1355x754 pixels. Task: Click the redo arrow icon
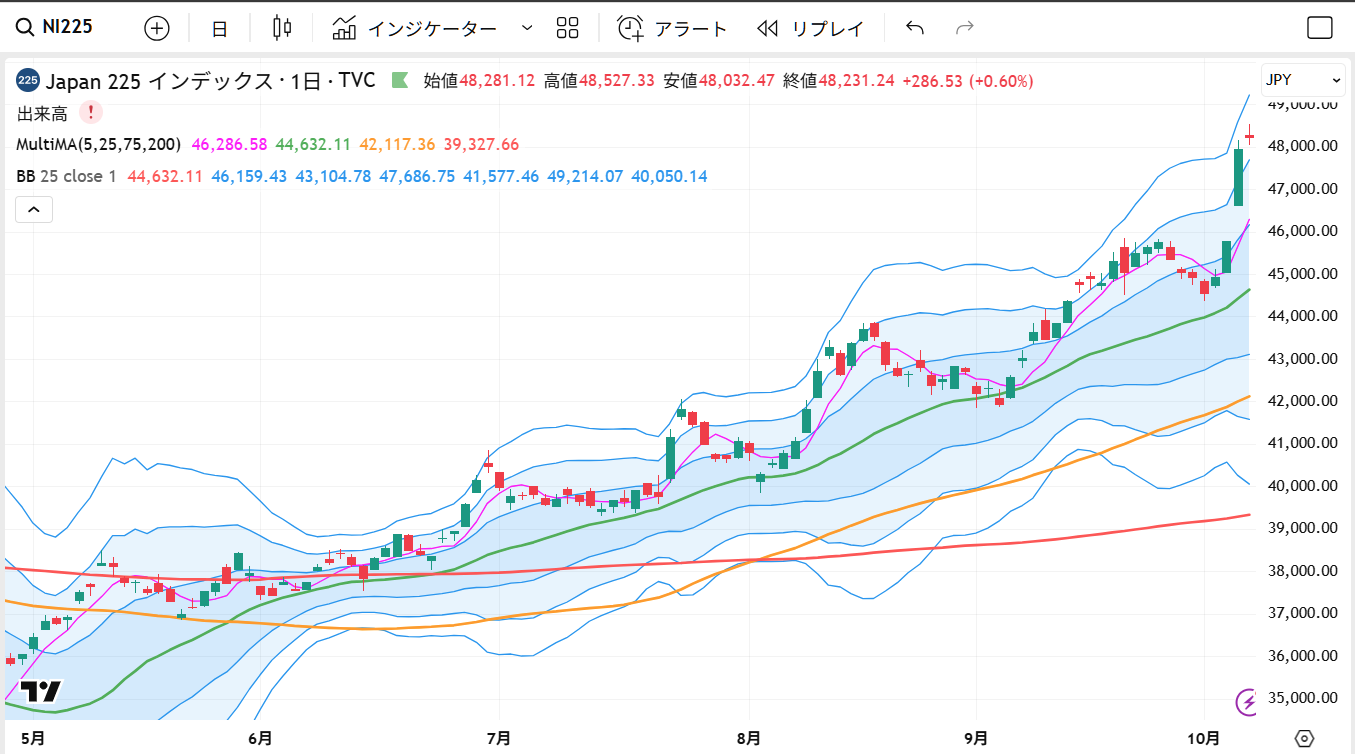tap(965, 28)
